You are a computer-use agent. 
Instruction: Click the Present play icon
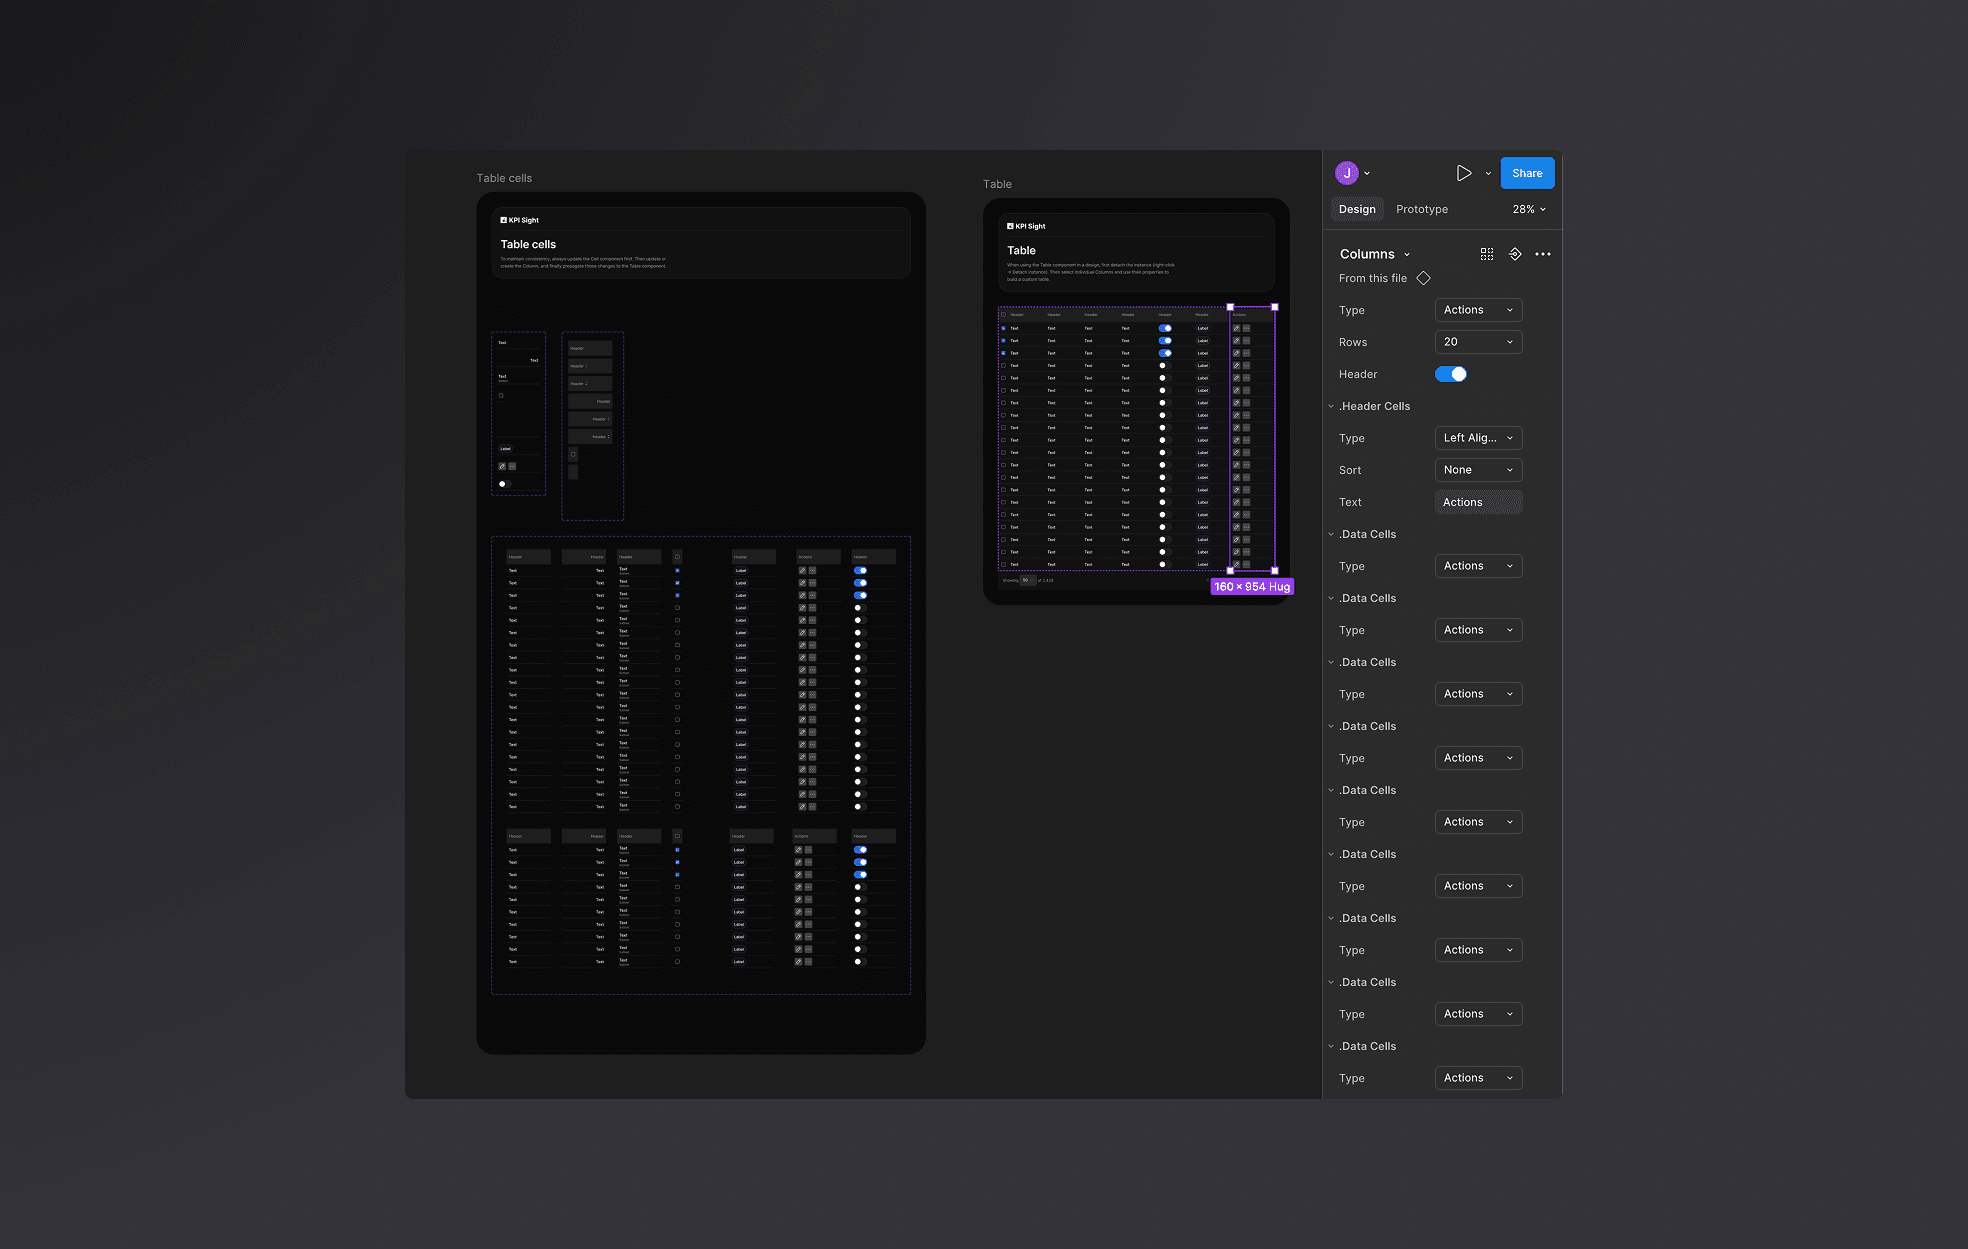1463,173
